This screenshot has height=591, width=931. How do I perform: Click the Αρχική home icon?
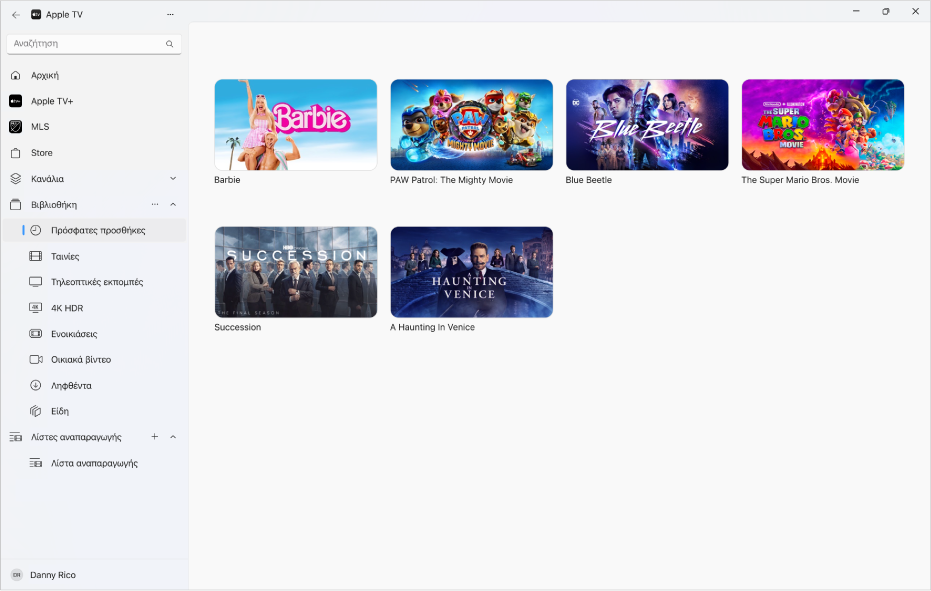click(x=16, y=75)
